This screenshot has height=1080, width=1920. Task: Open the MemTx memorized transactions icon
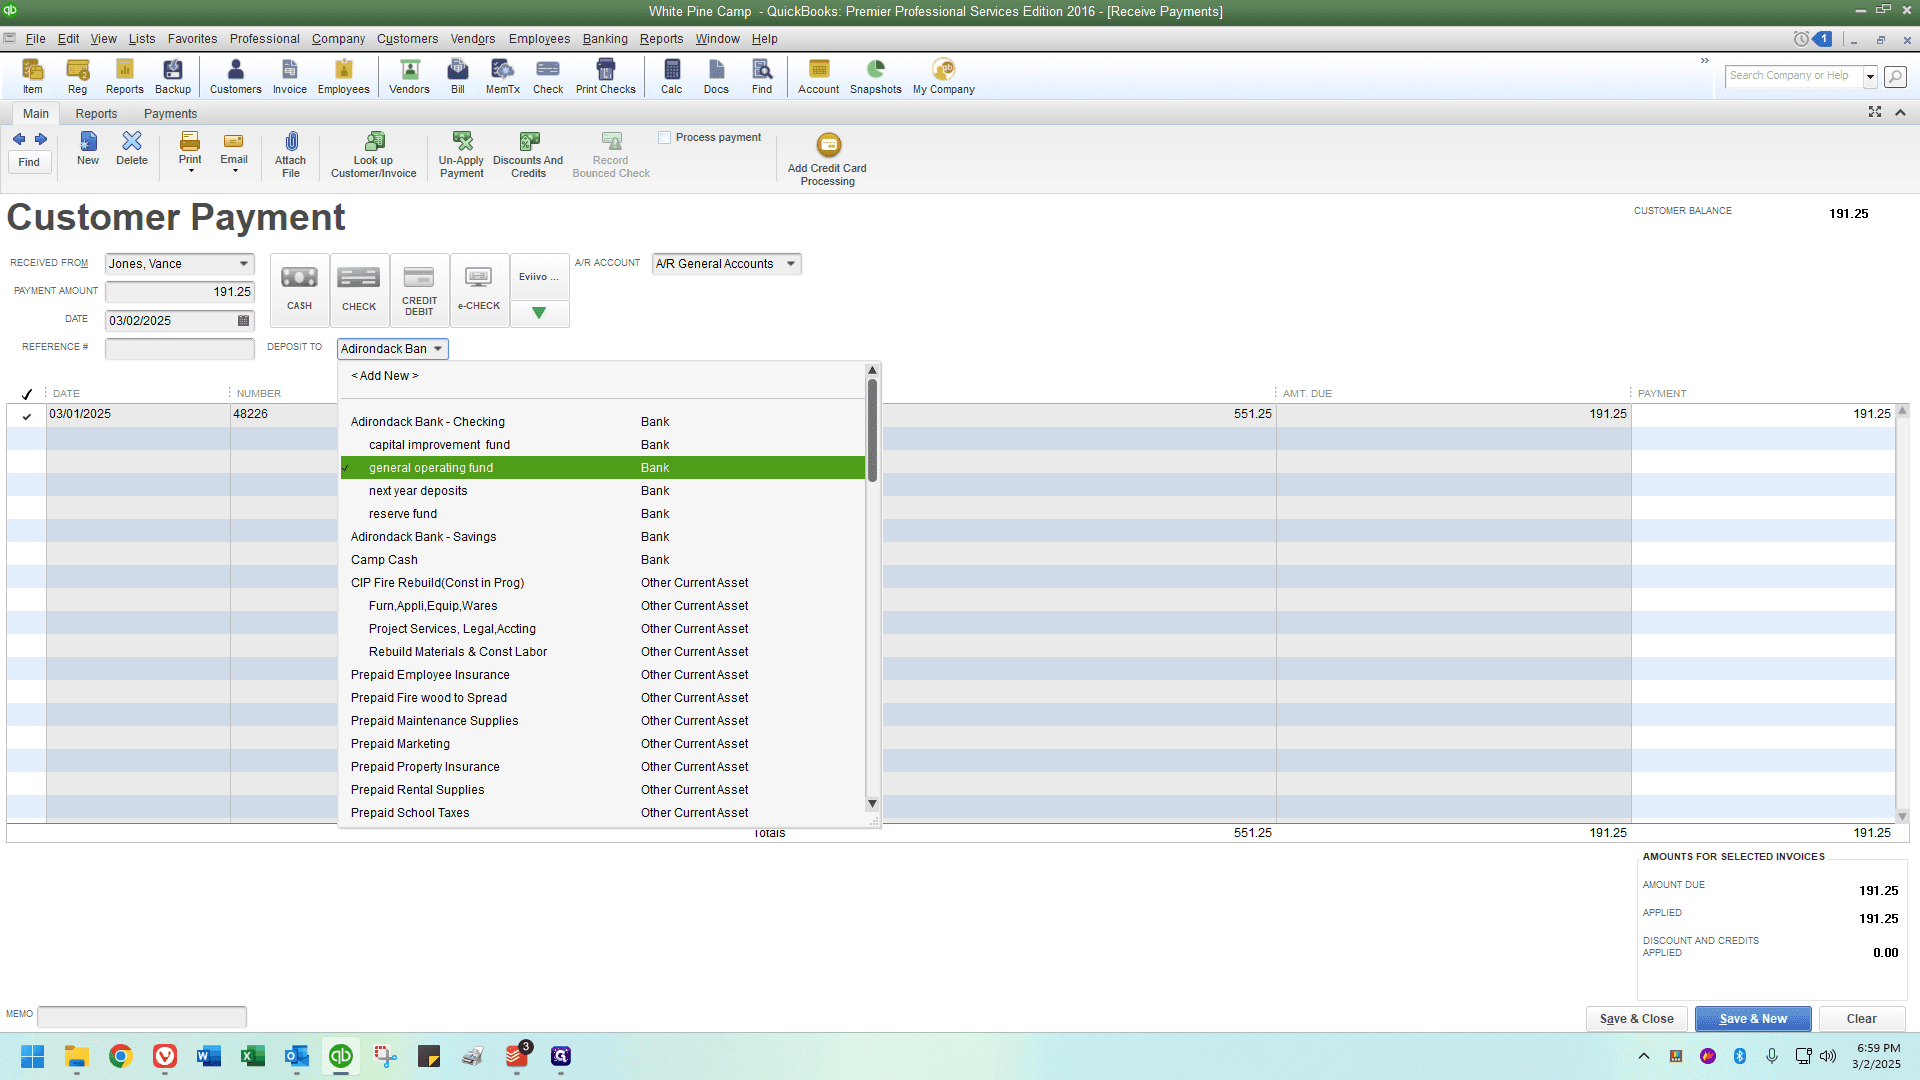pyautogui.click(x=503, y=76)
